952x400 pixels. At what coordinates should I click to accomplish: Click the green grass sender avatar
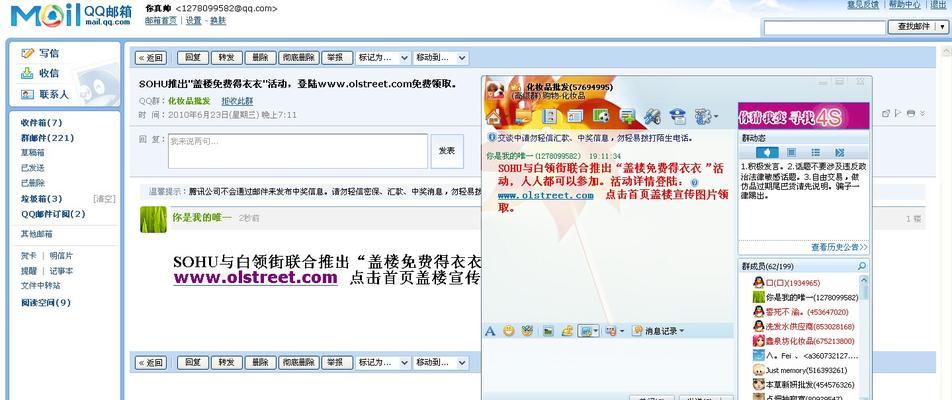click(x=153, y=219)
